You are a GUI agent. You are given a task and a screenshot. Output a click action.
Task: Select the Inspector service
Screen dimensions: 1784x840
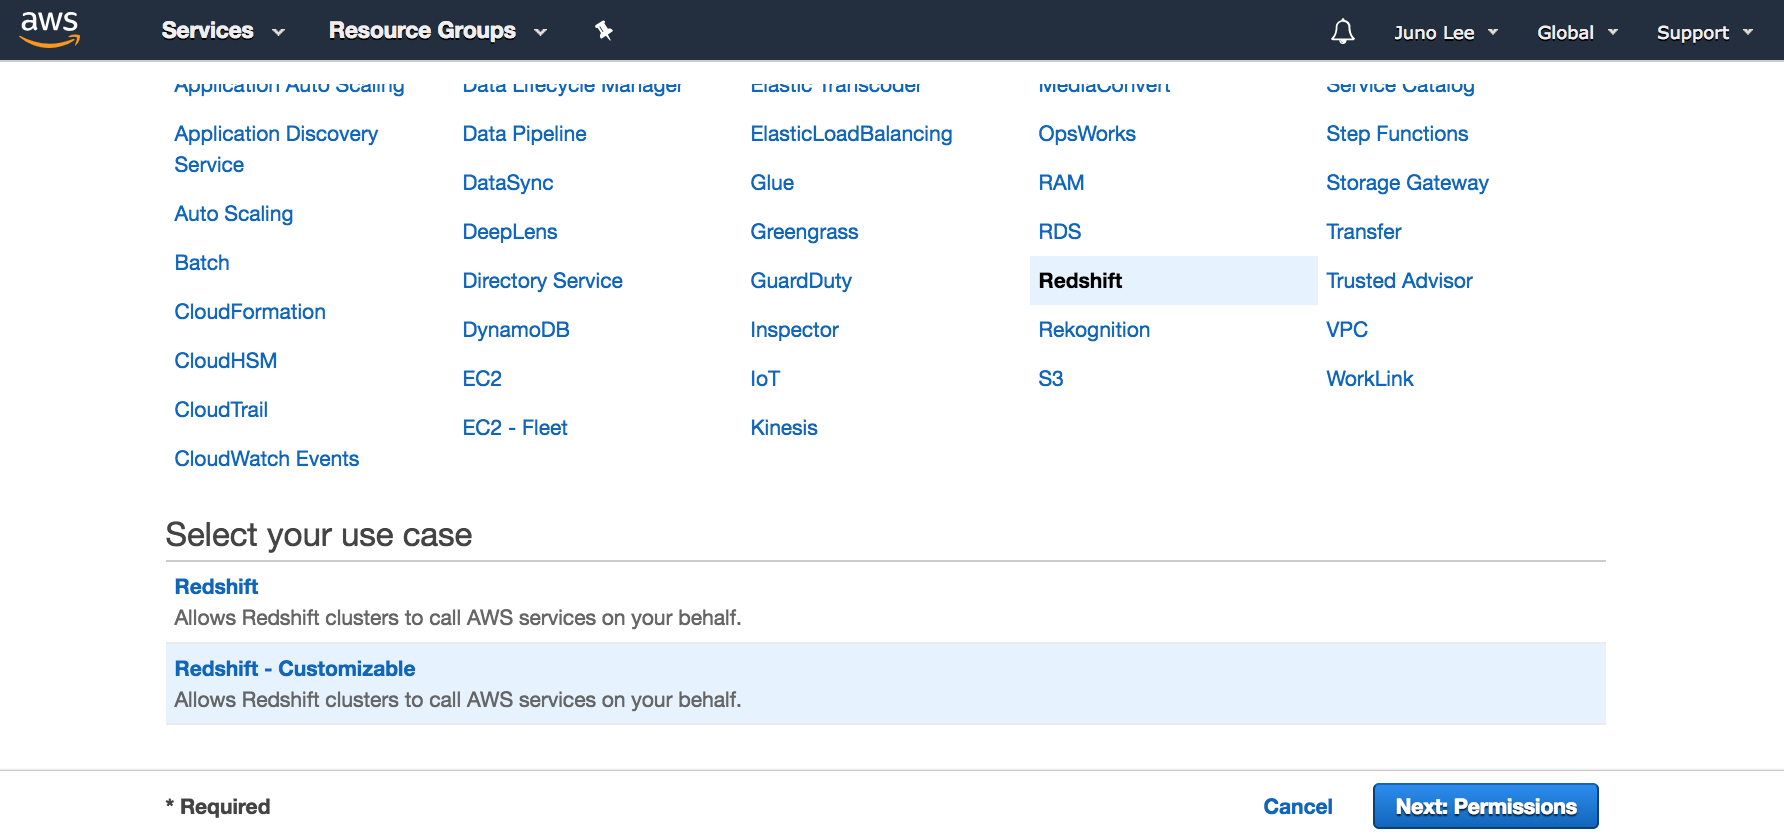(794, 330)
